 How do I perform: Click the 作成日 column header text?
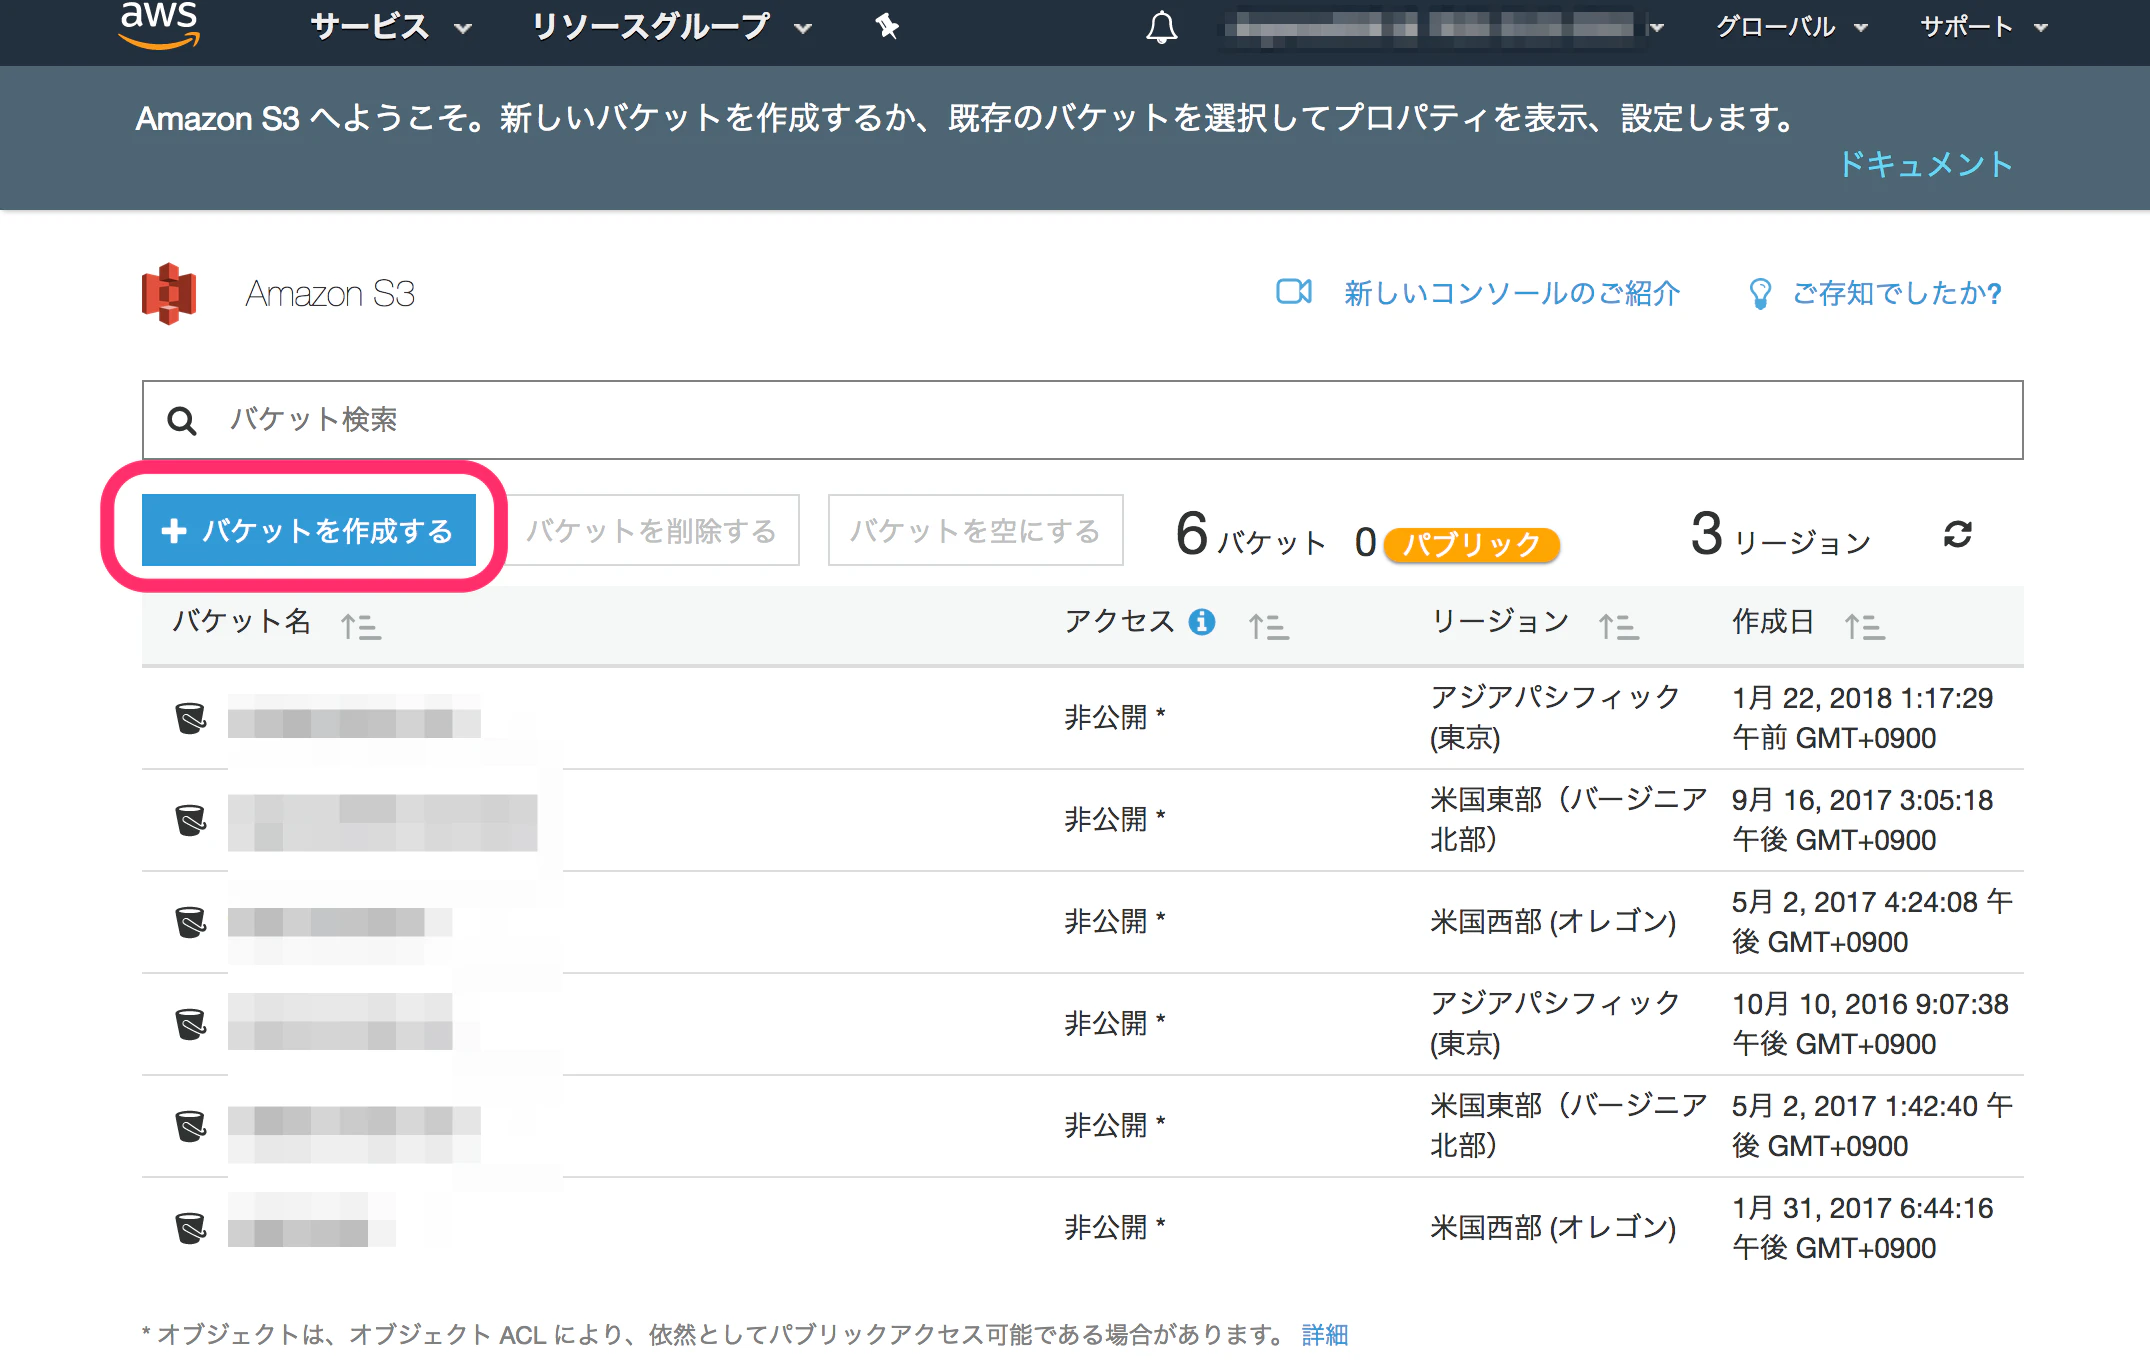[x=1773, y=621]
